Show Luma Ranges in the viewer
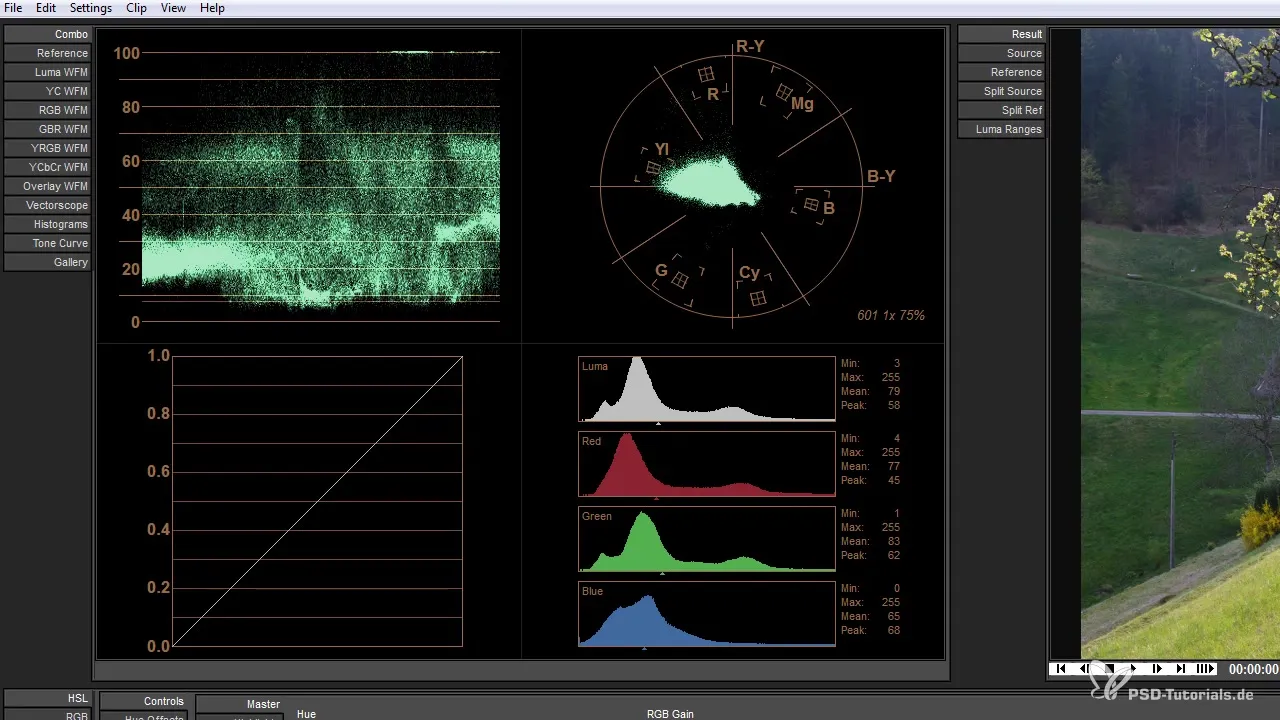Viewport: 1280px width, 720px height. 1001,129
